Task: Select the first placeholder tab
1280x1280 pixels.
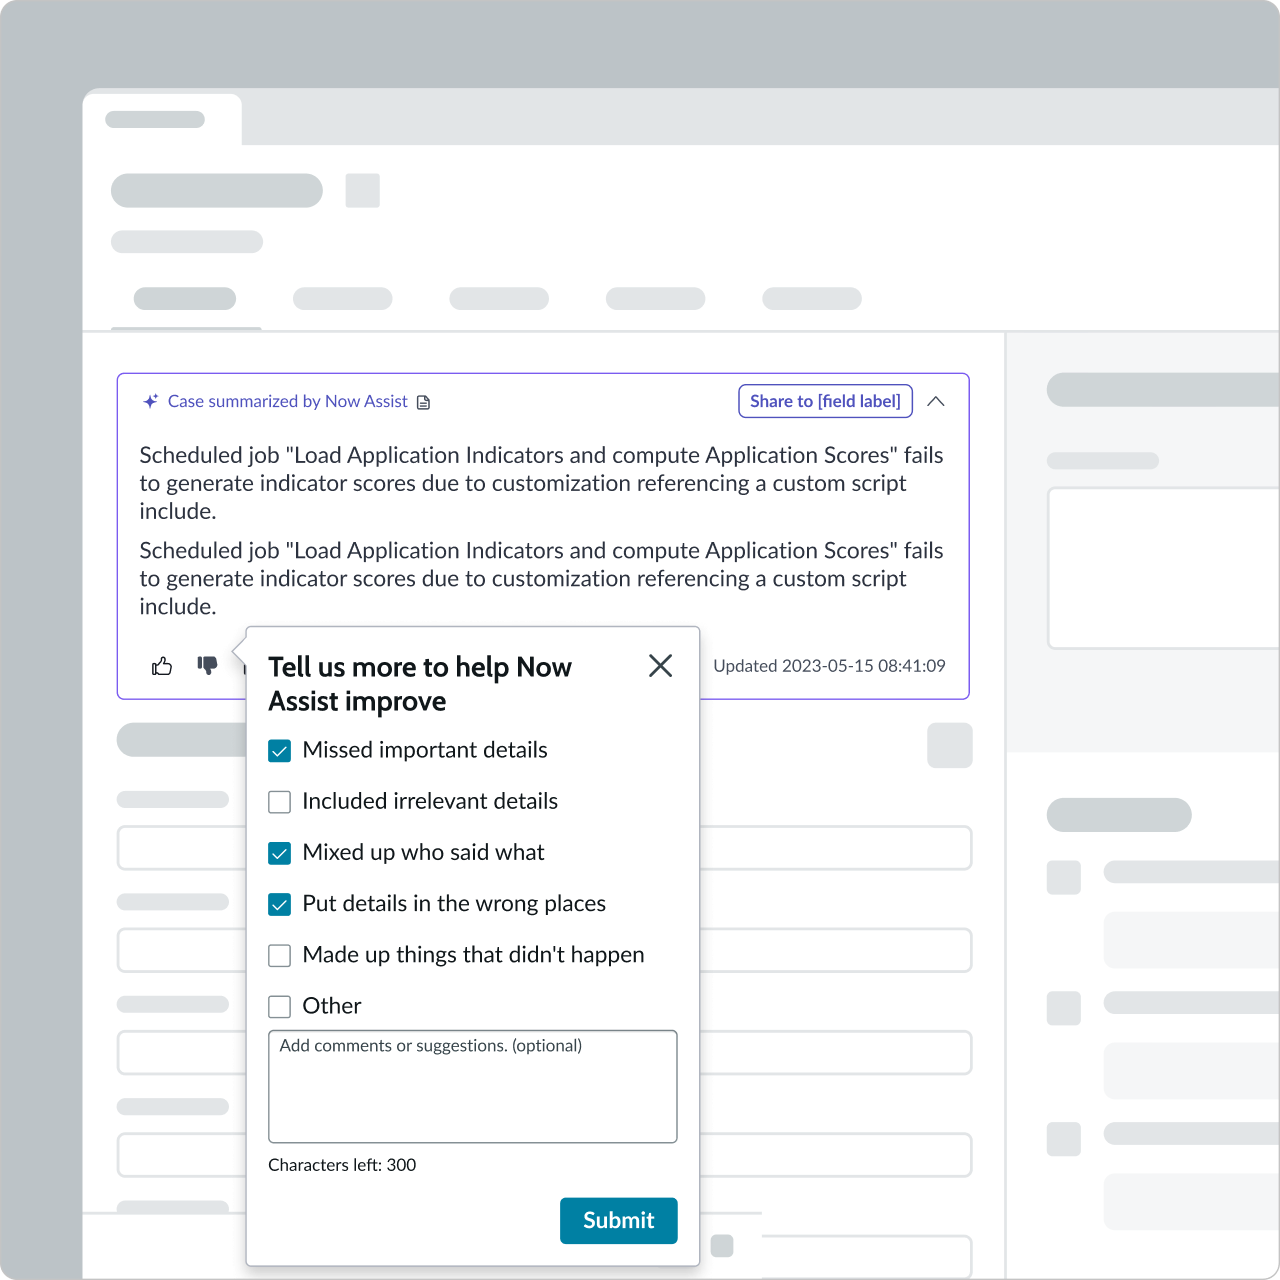Action: pyautogui.click(x=185, y=299)
